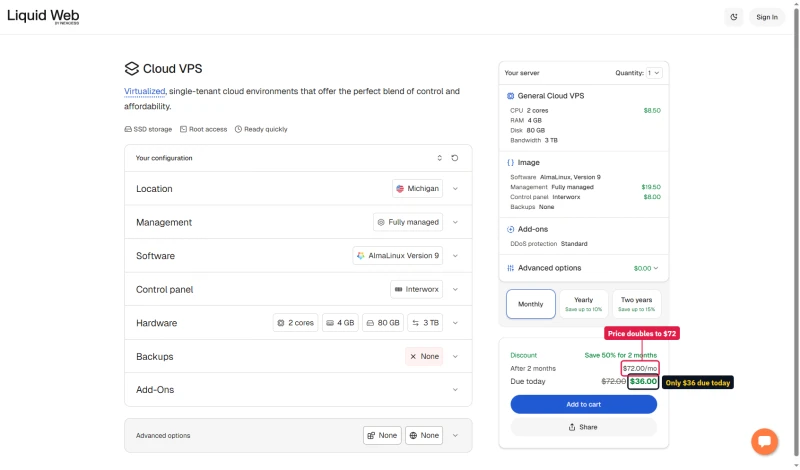
Task: Click the Share button
Action: coord(584,427)
